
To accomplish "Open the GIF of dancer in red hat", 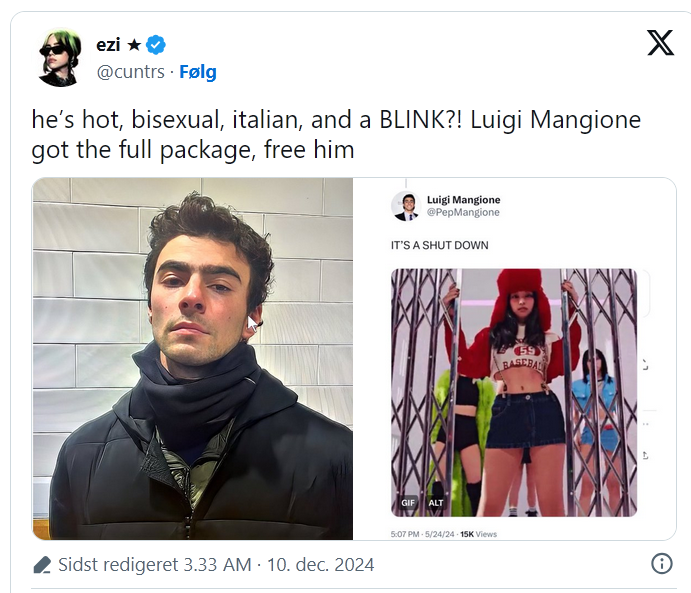I will pos(514,392).
